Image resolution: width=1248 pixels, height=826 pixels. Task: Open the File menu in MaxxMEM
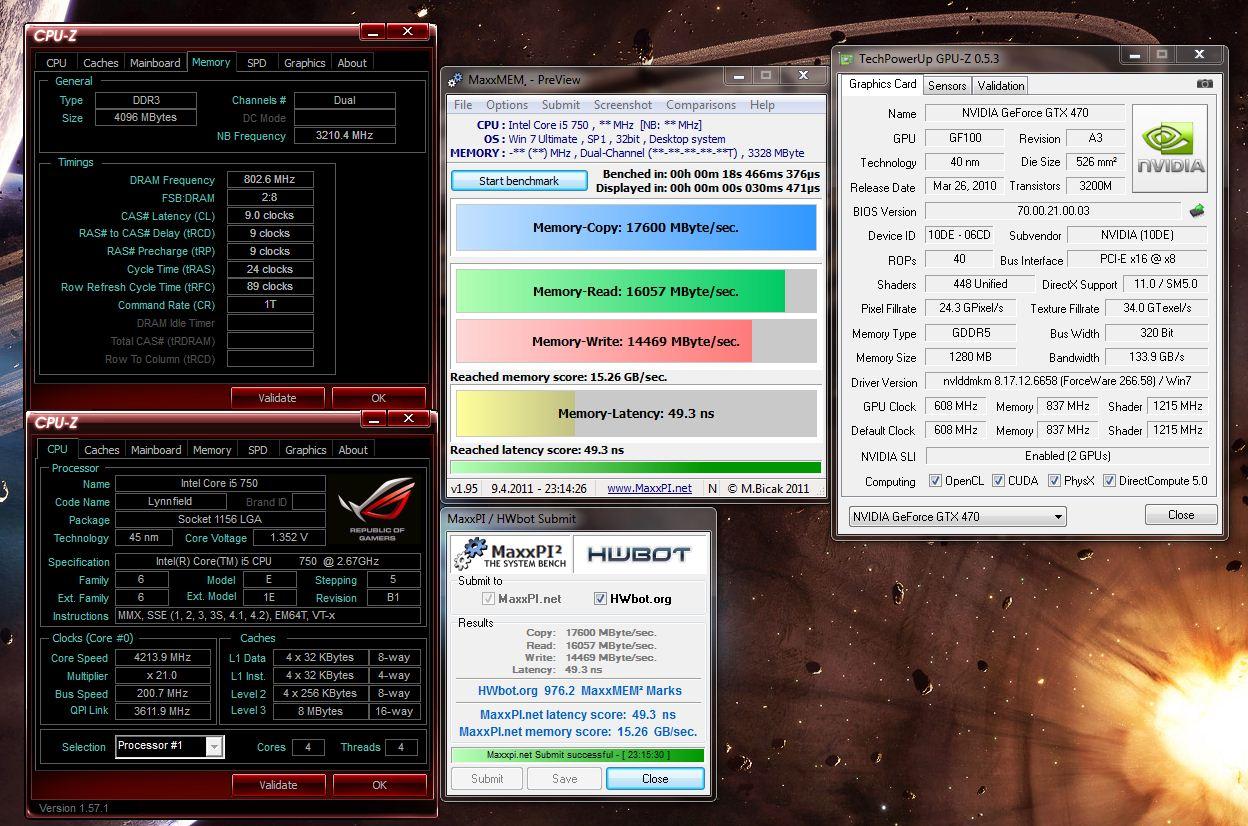tap(463, 105)
